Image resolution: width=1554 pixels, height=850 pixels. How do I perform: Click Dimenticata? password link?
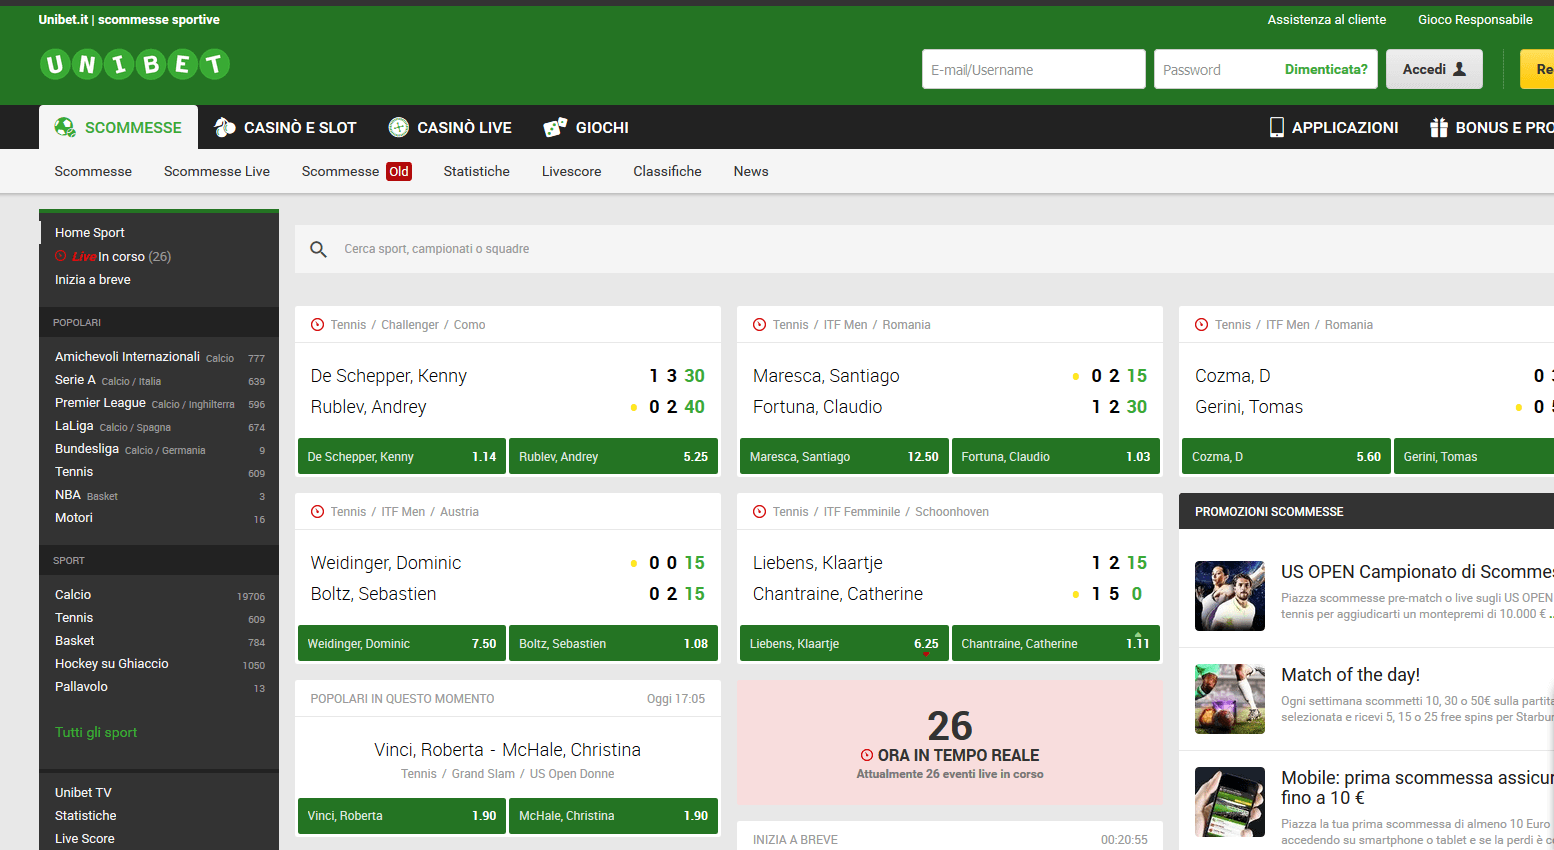click(1326, 69)
